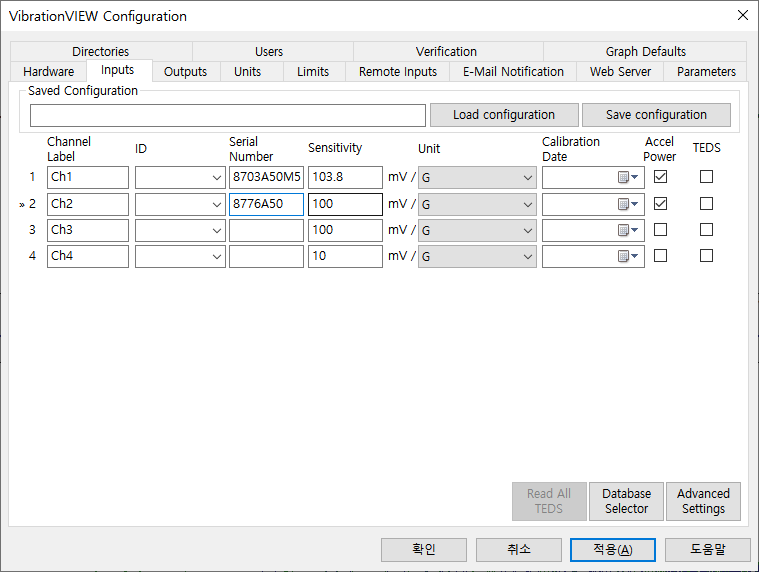The width and height of the screenshot is (759, 572).
Task: Enable TEDS for channel 2
Action: pyautogui.click(x=706, y=204)
